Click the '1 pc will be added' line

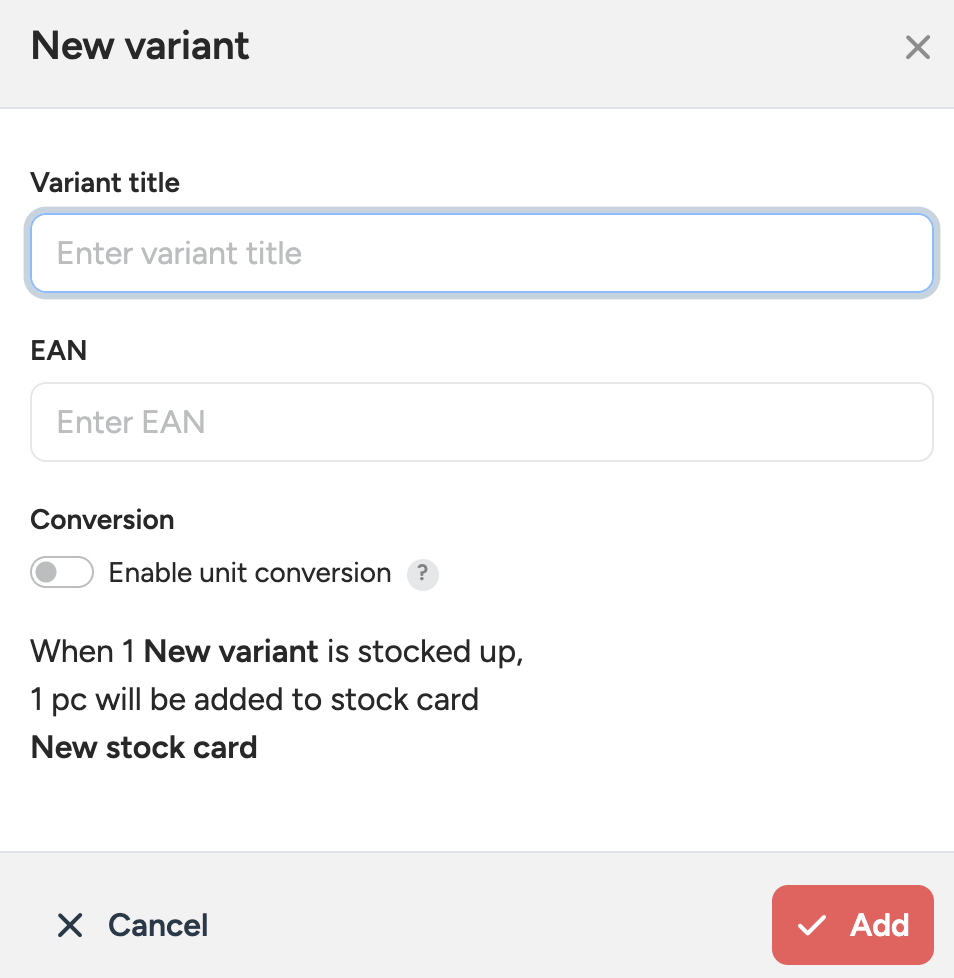pyautogui.click(x=254, y=699)
